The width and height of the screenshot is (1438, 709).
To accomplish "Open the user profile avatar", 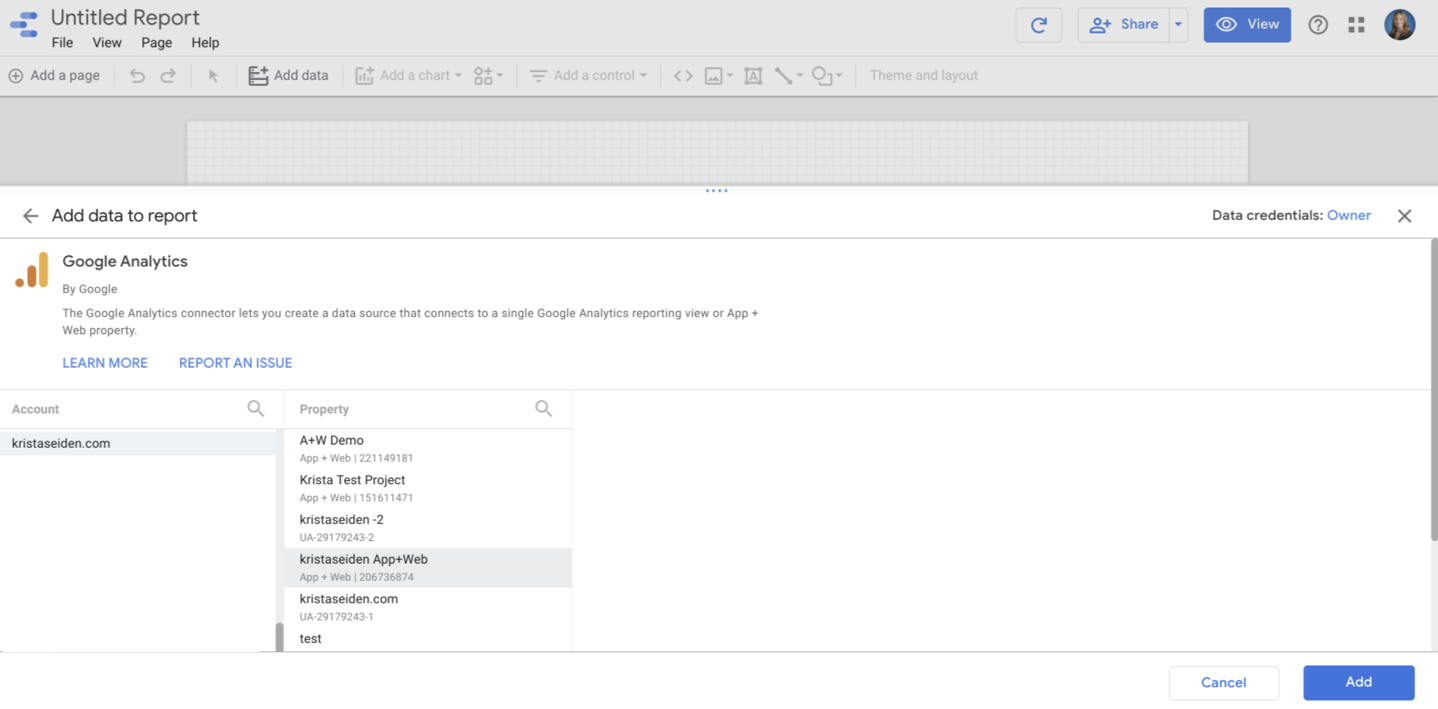I will pos(1399,25).
